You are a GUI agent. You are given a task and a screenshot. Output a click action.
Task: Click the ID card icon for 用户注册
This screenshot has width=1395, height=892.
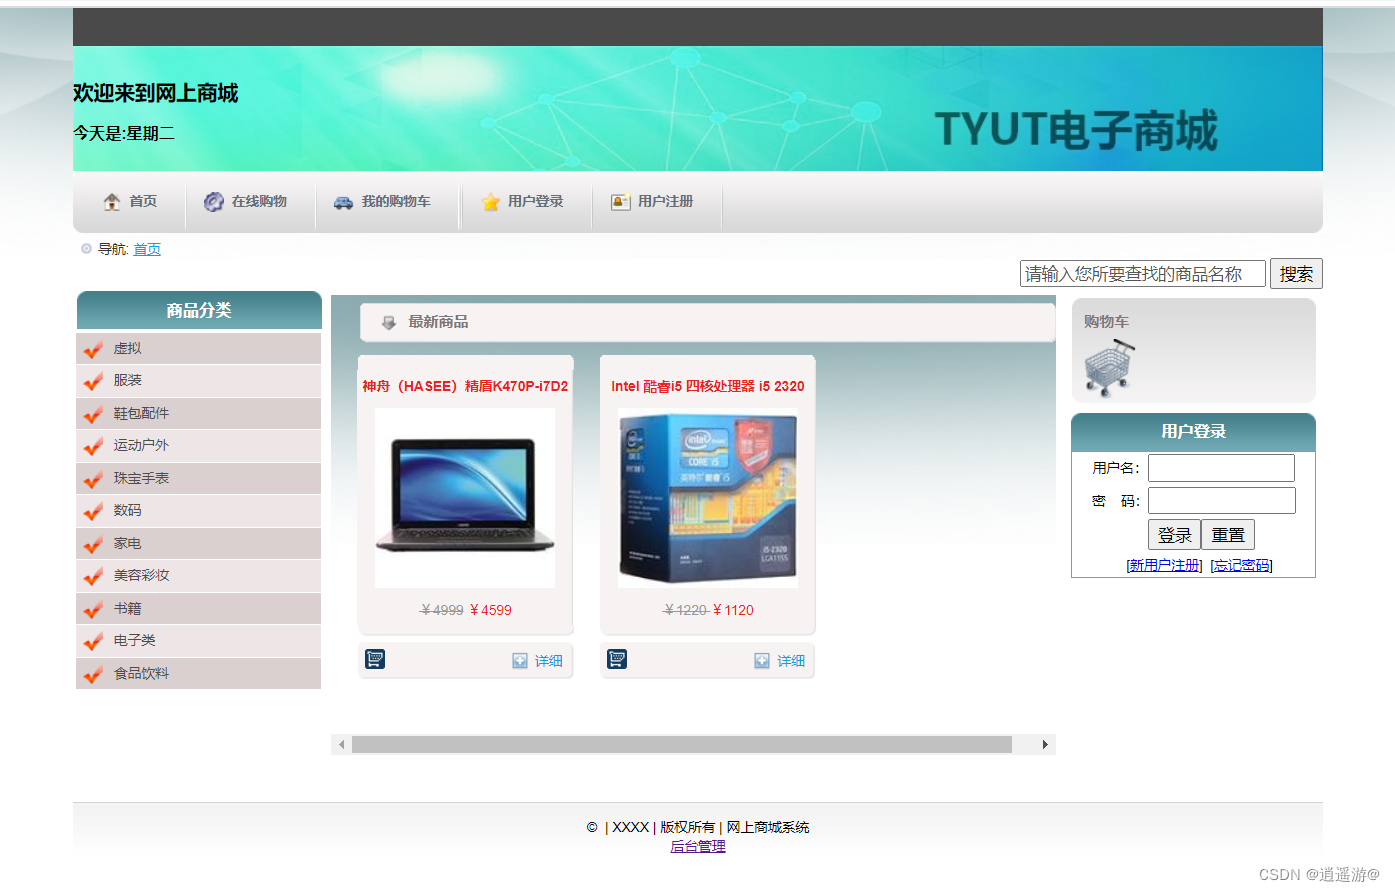point(620,202)
